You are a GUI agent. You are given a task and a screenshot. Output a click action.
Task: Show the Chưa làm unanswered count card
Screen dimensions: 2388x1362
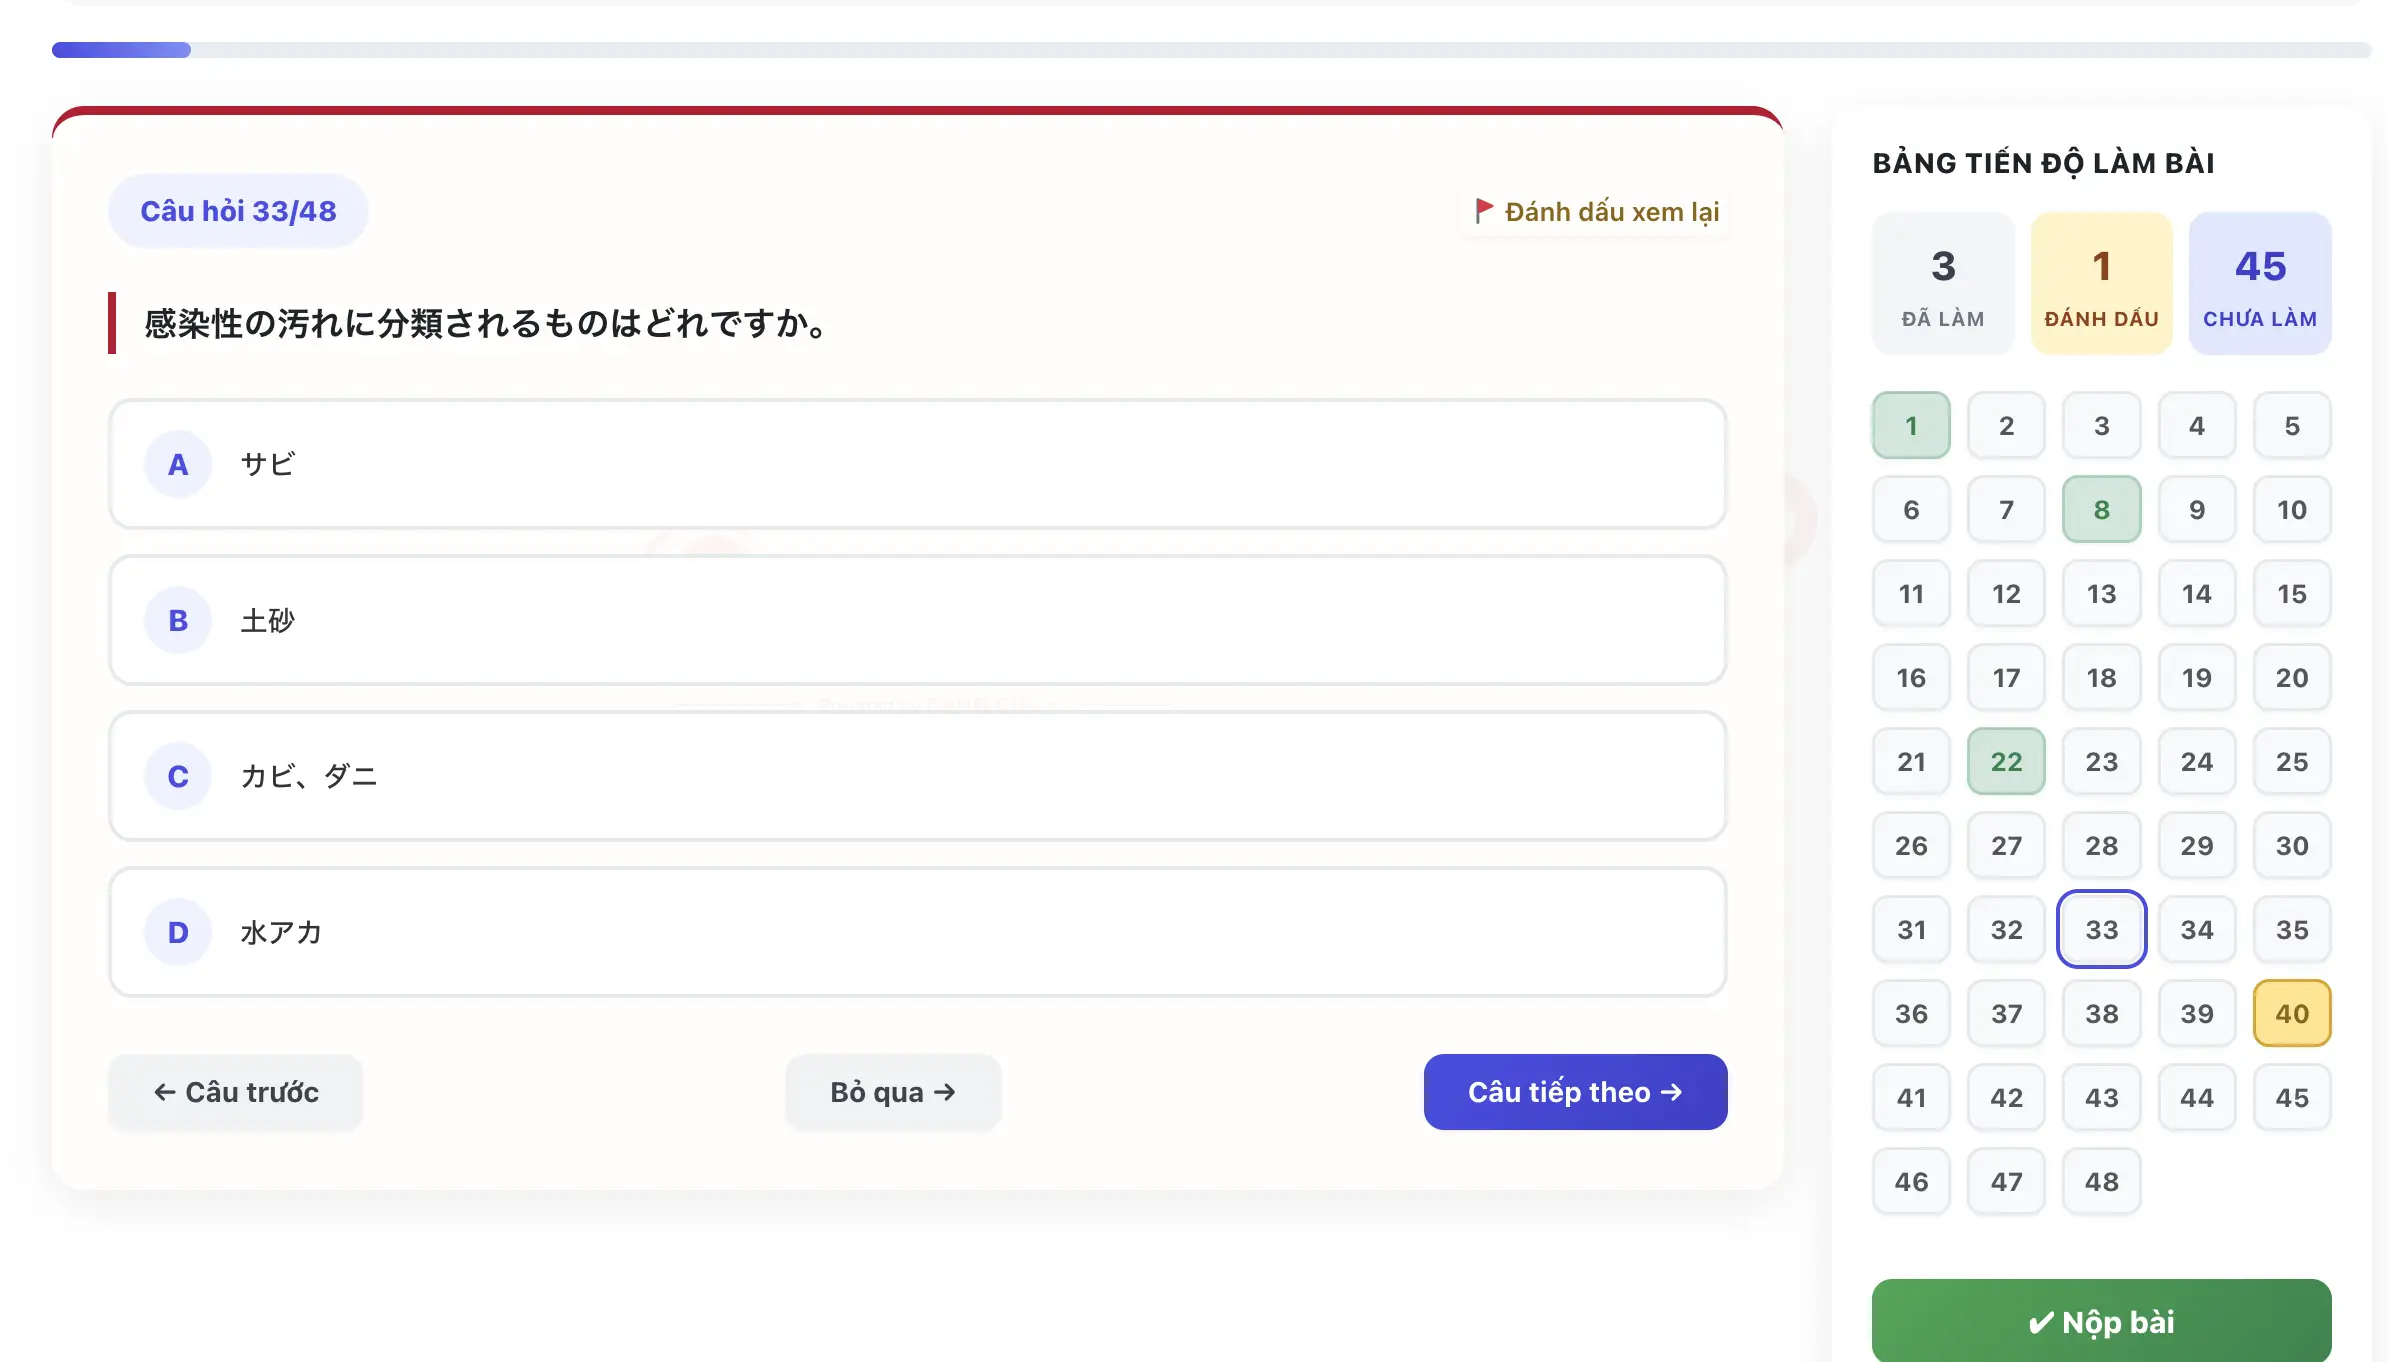[2260, 283]
